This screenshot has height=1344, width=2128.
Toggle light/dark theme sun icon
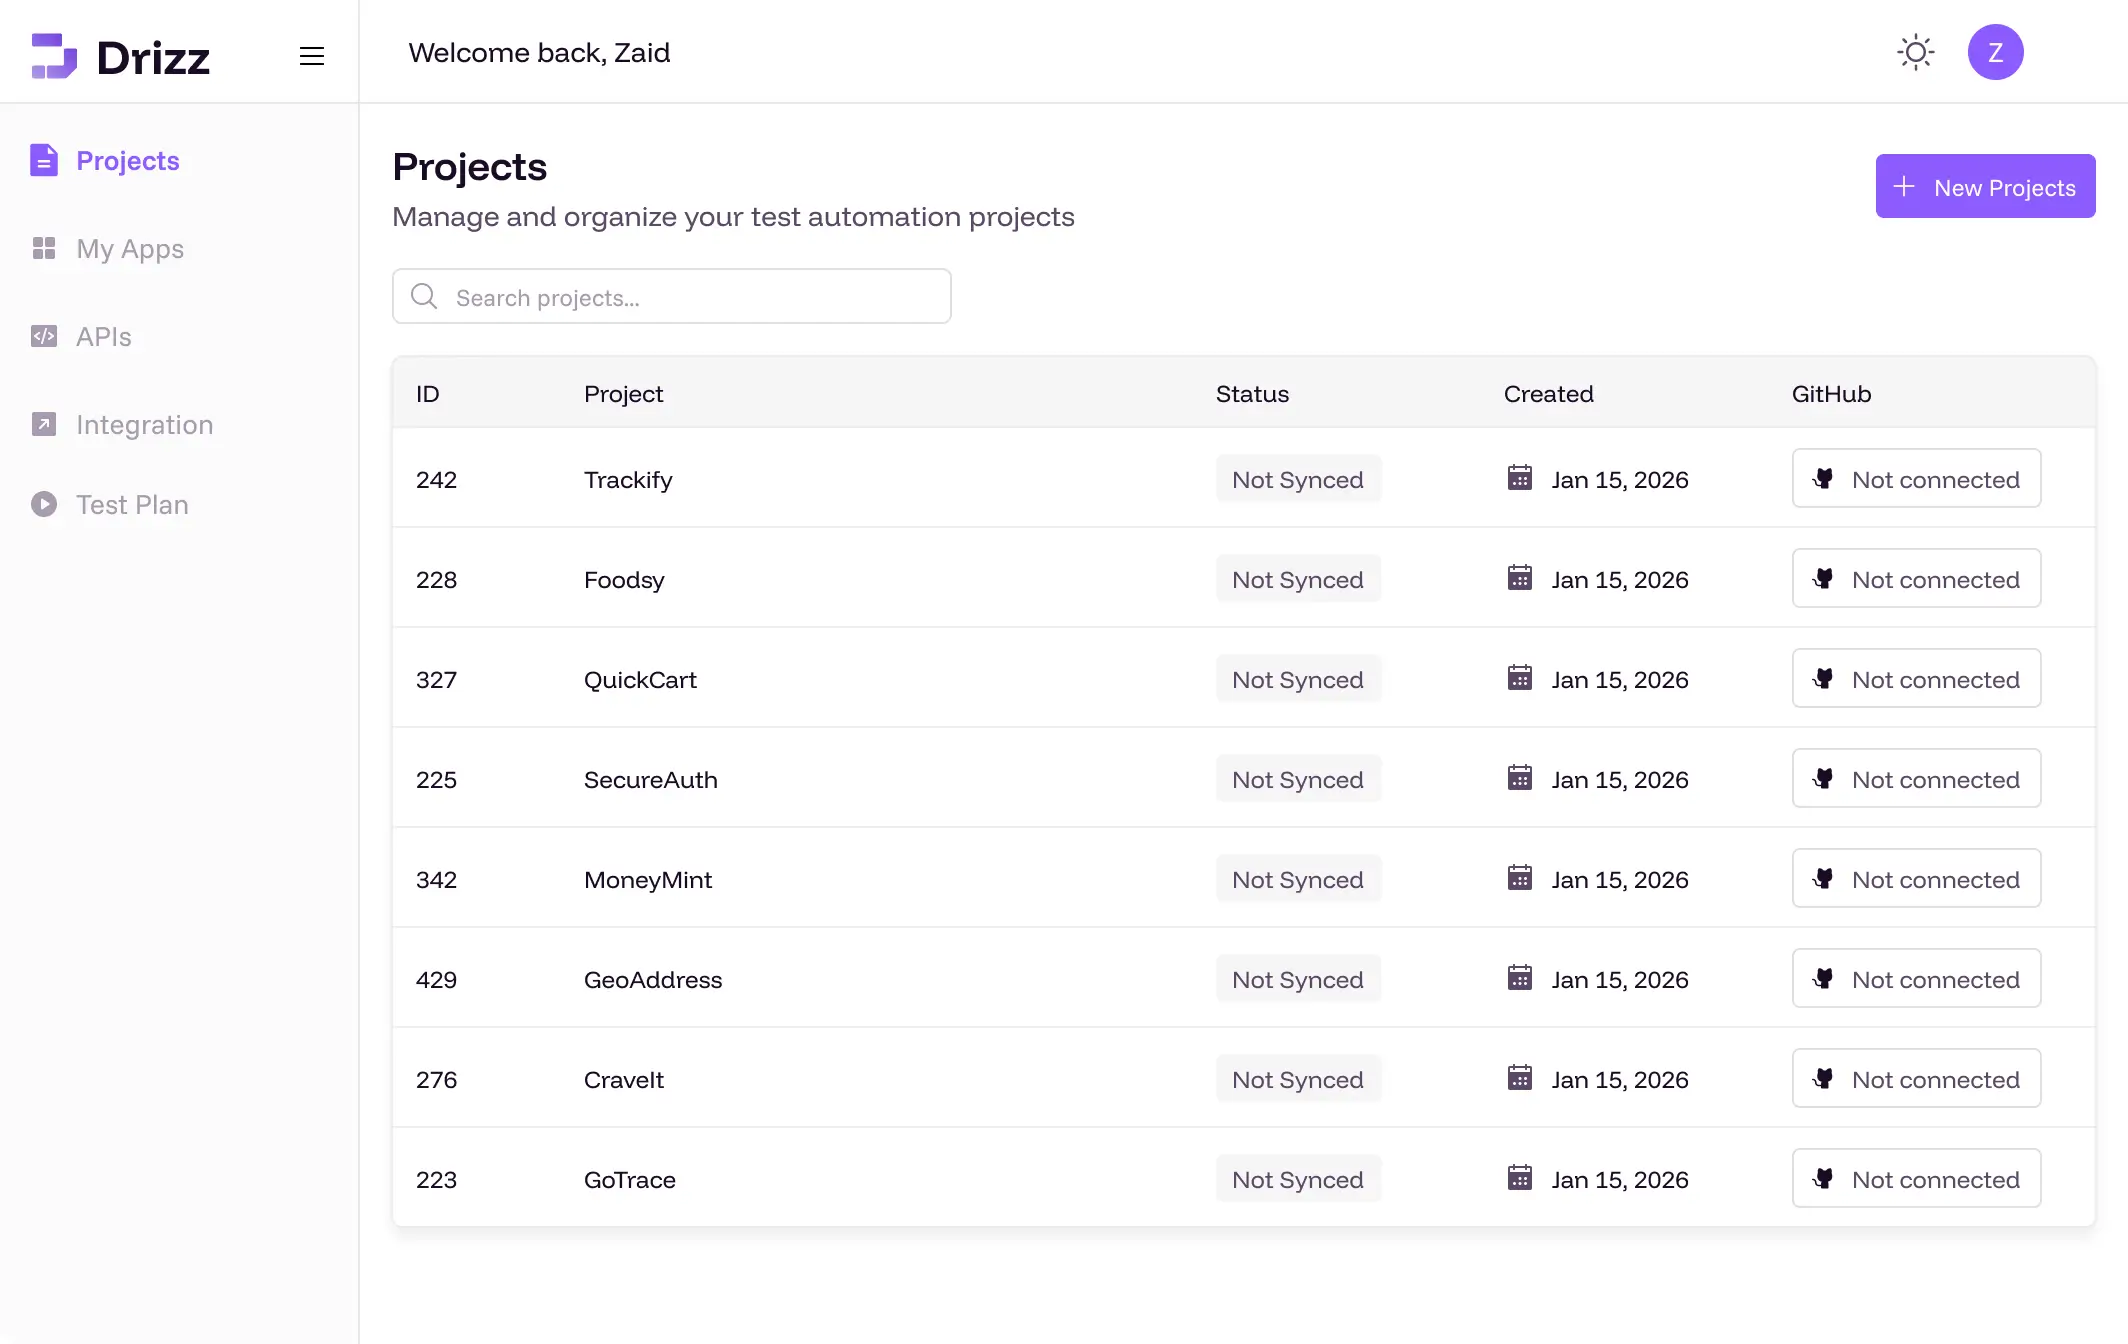1915,52
